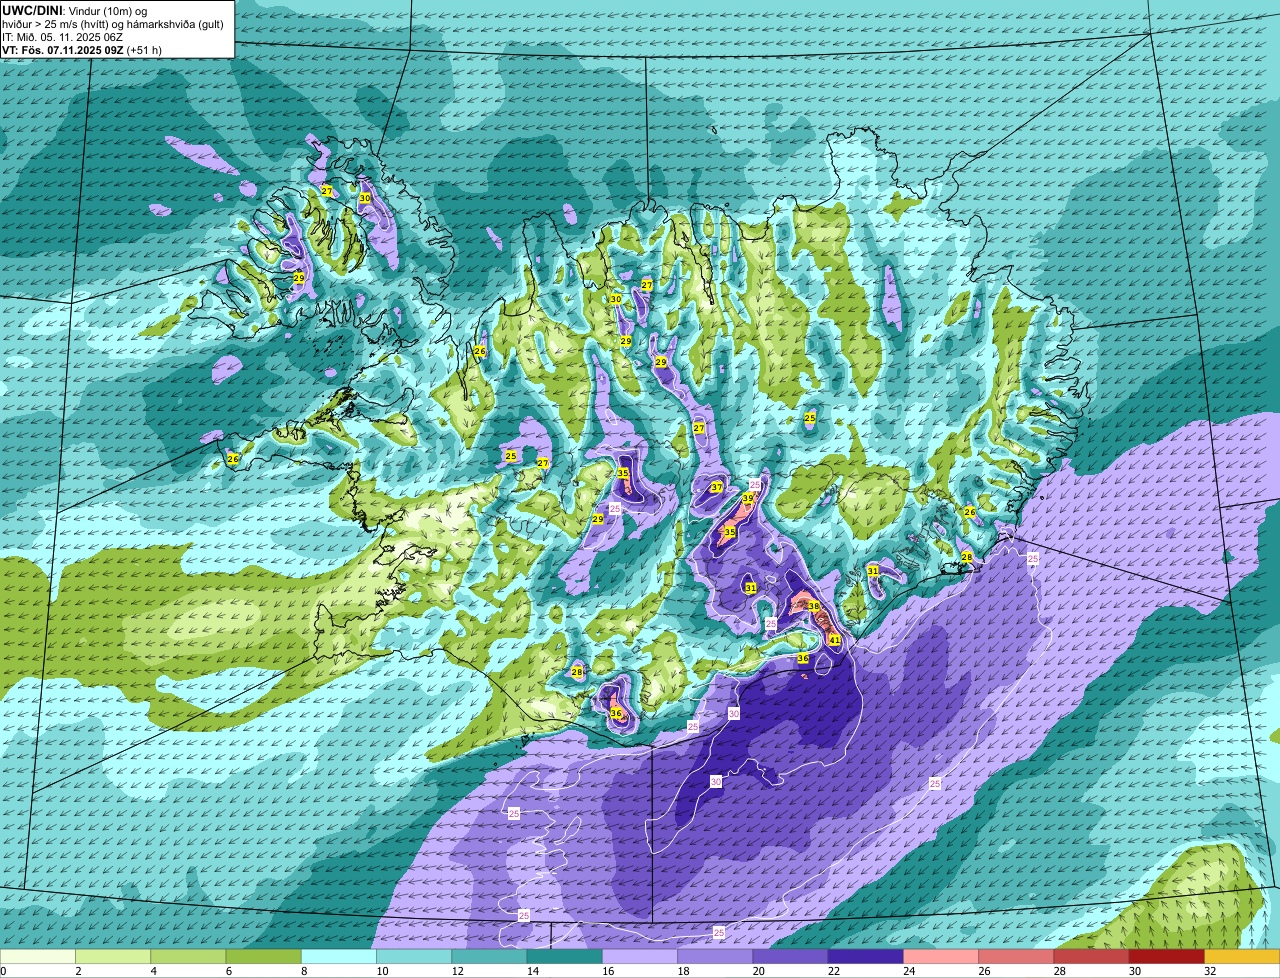Click legend scale value '6'

[227, 971]
